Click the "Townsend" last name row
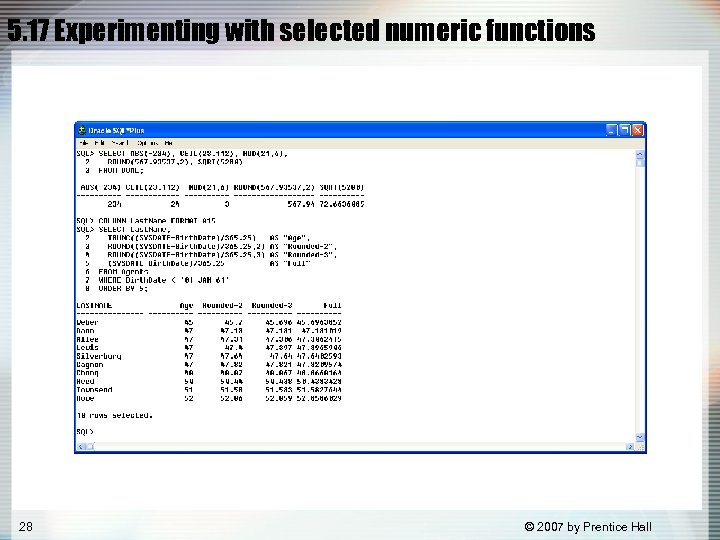 [209, 390]
